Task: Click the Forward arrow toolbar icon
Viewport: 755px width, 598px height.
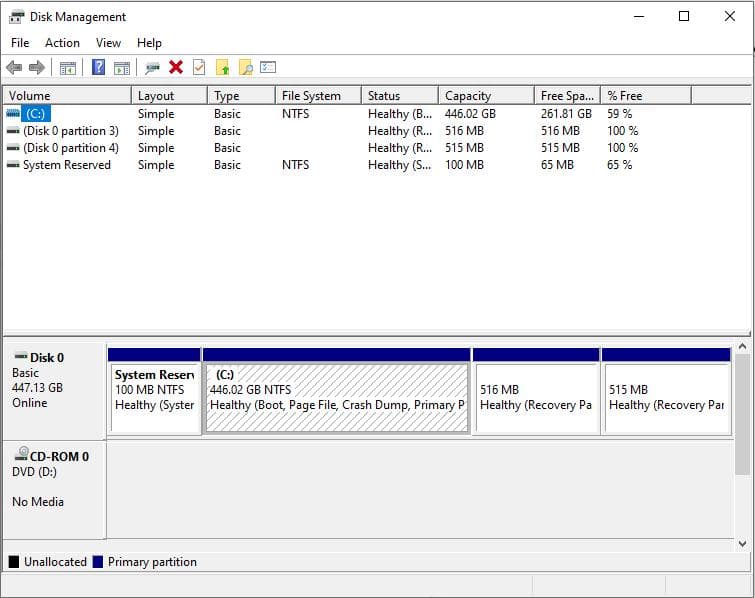Action: point(37,67)
